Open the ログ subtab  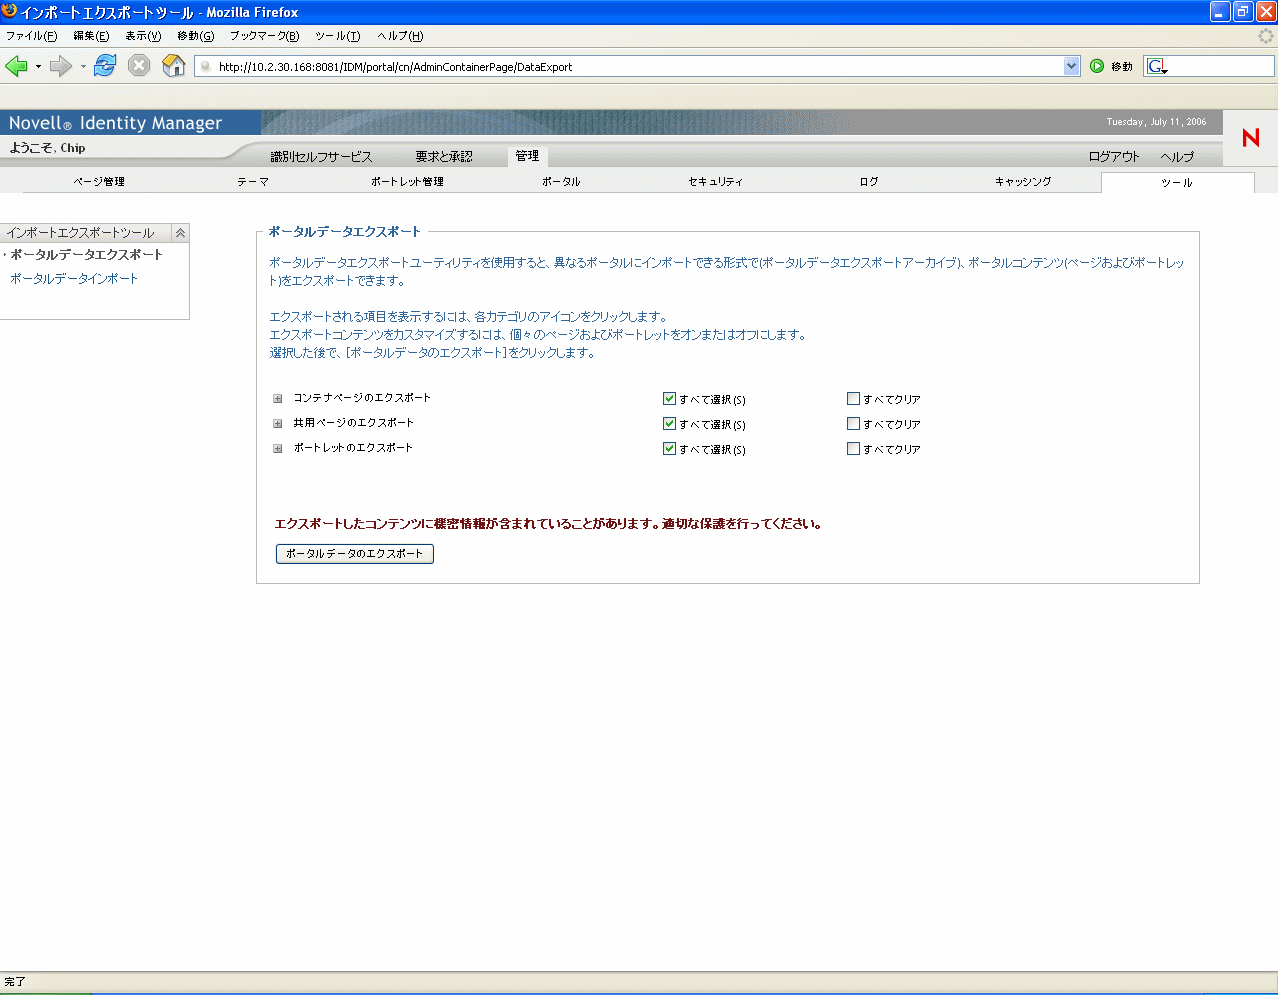[x=869, y=182]
